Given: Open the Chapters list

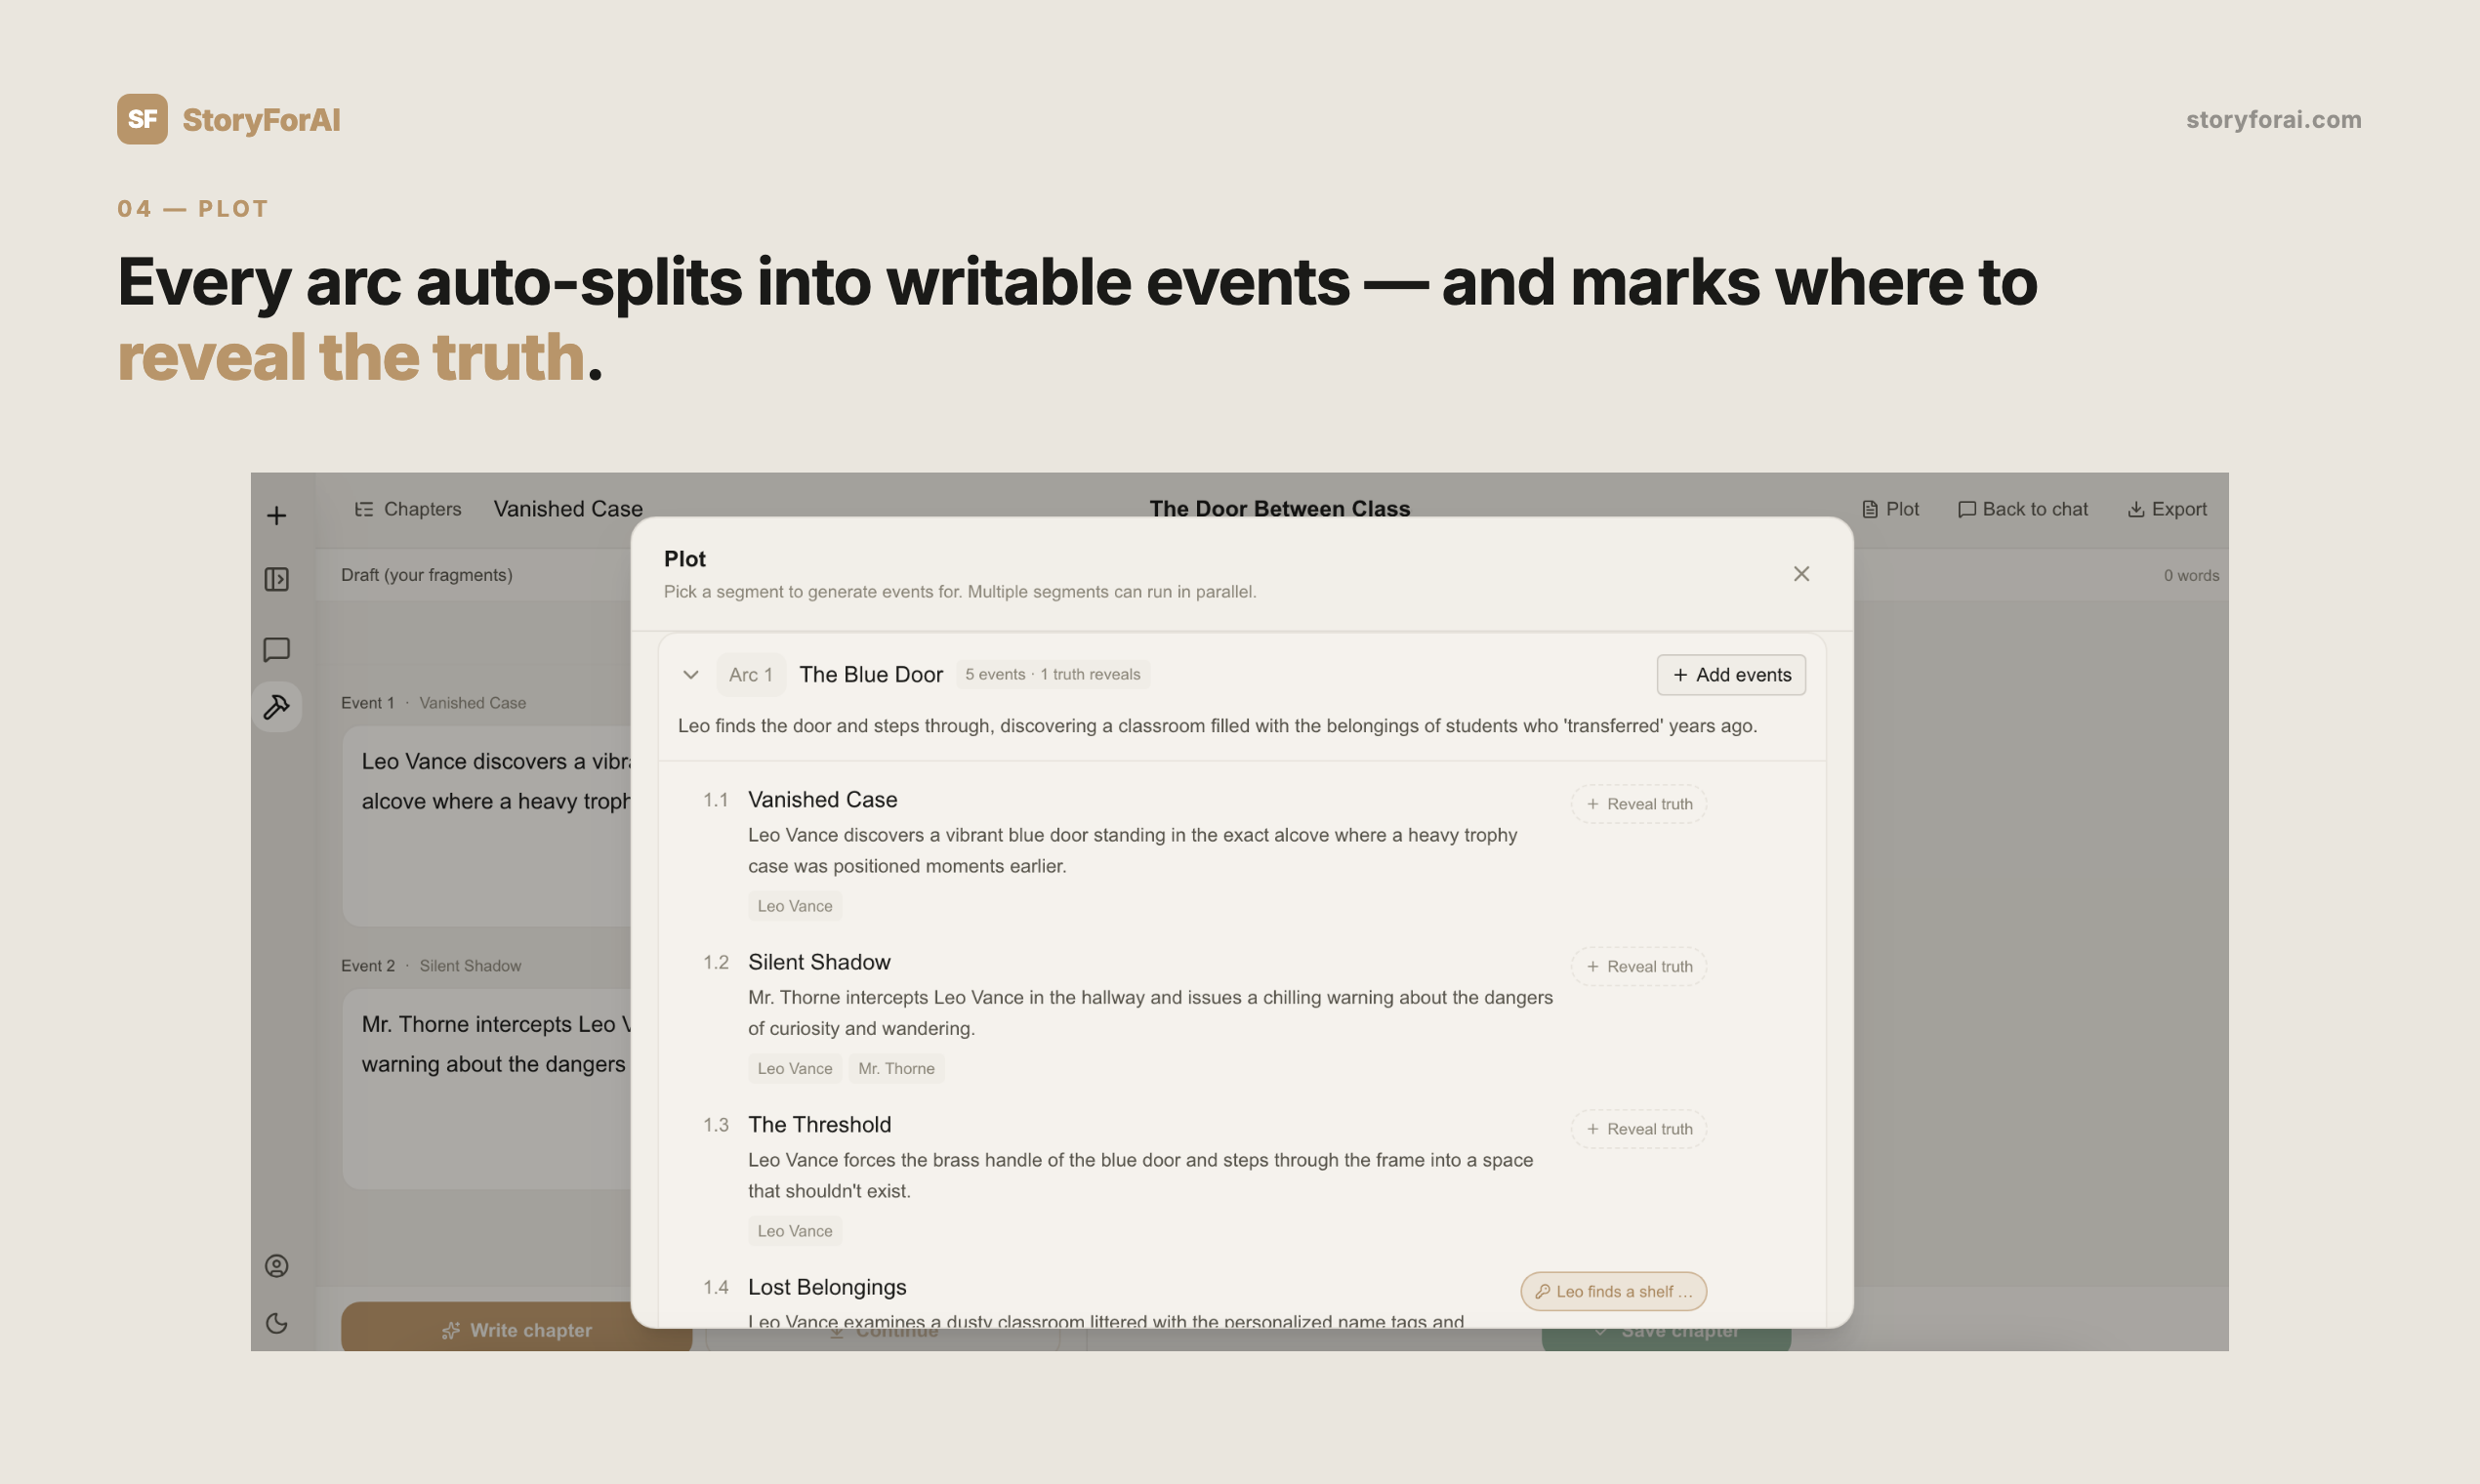Looking at the screenshot, I should (408, 509).
